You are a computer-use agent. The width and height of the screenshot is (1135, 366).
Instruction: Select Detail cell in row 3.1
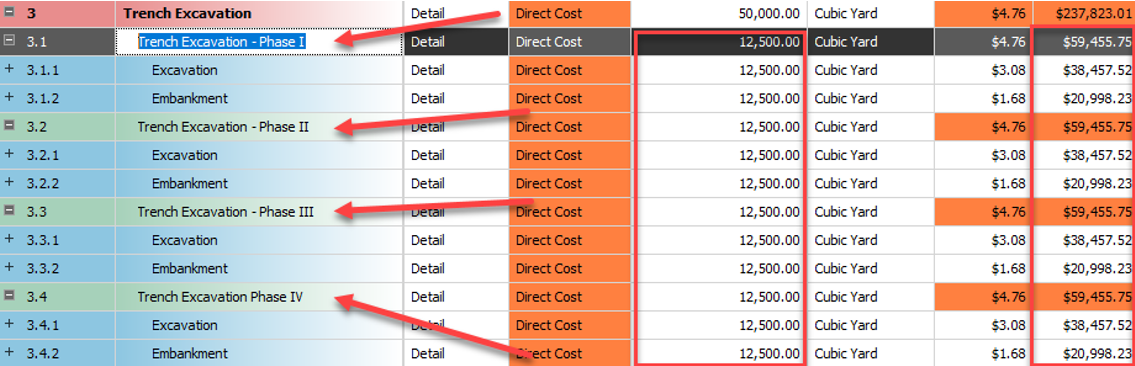(456, 42)
